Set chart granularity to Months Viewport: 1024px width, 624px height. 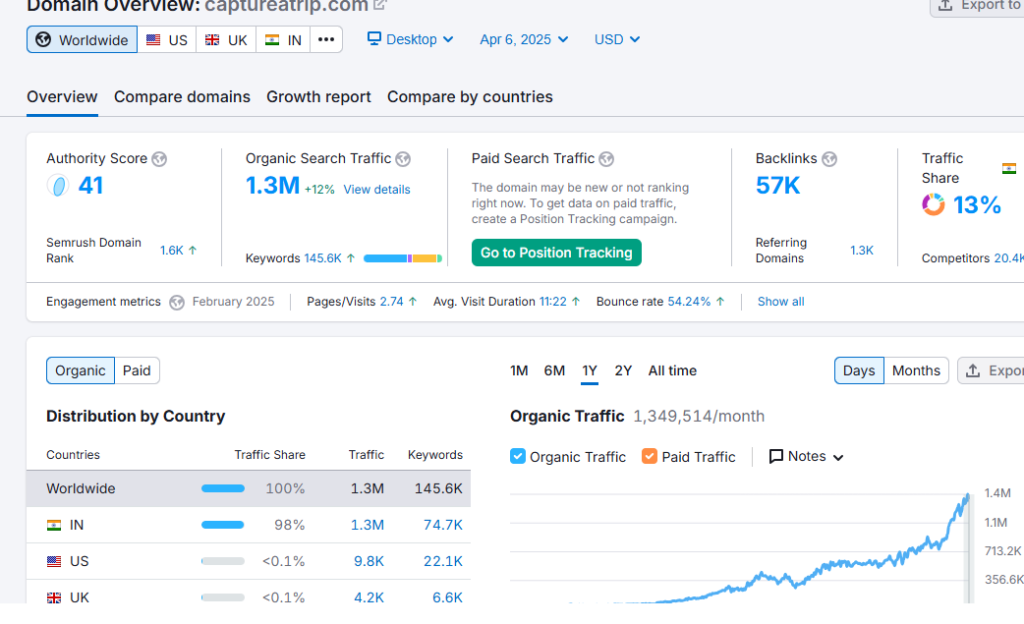point(916,371)
